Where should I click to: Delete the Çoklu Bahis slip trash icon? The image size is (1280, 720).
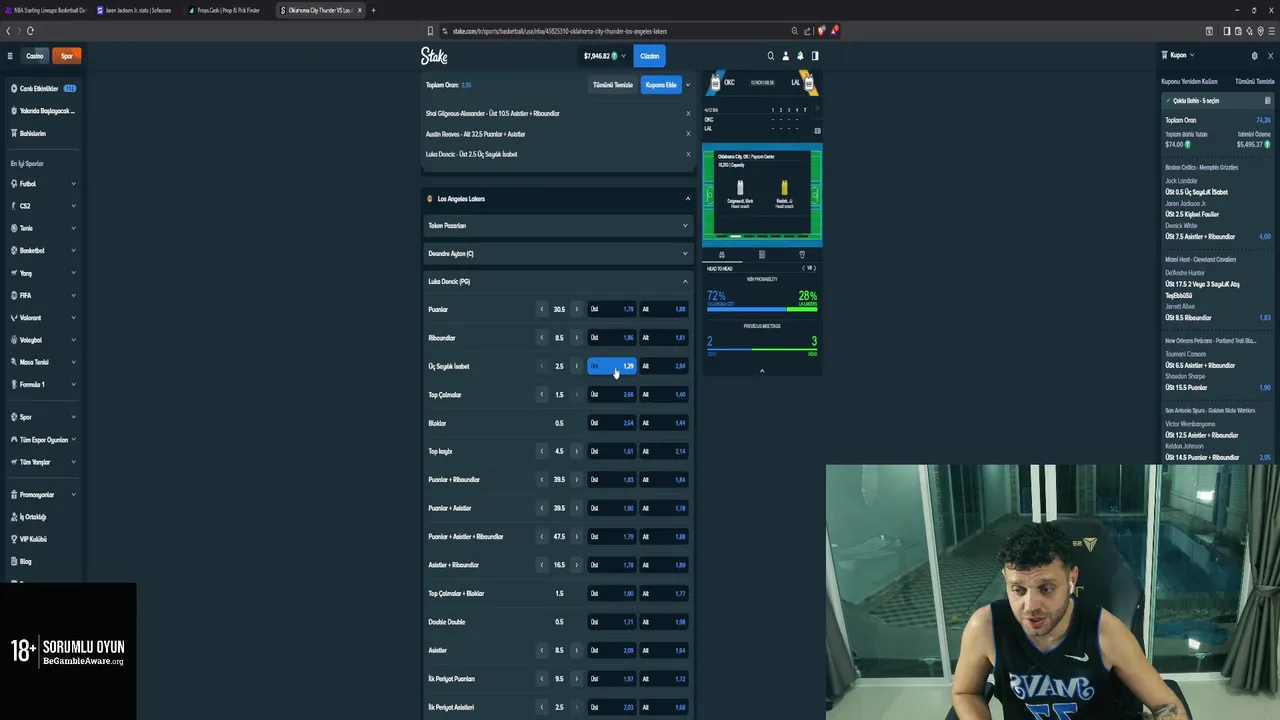point(1267,101)
